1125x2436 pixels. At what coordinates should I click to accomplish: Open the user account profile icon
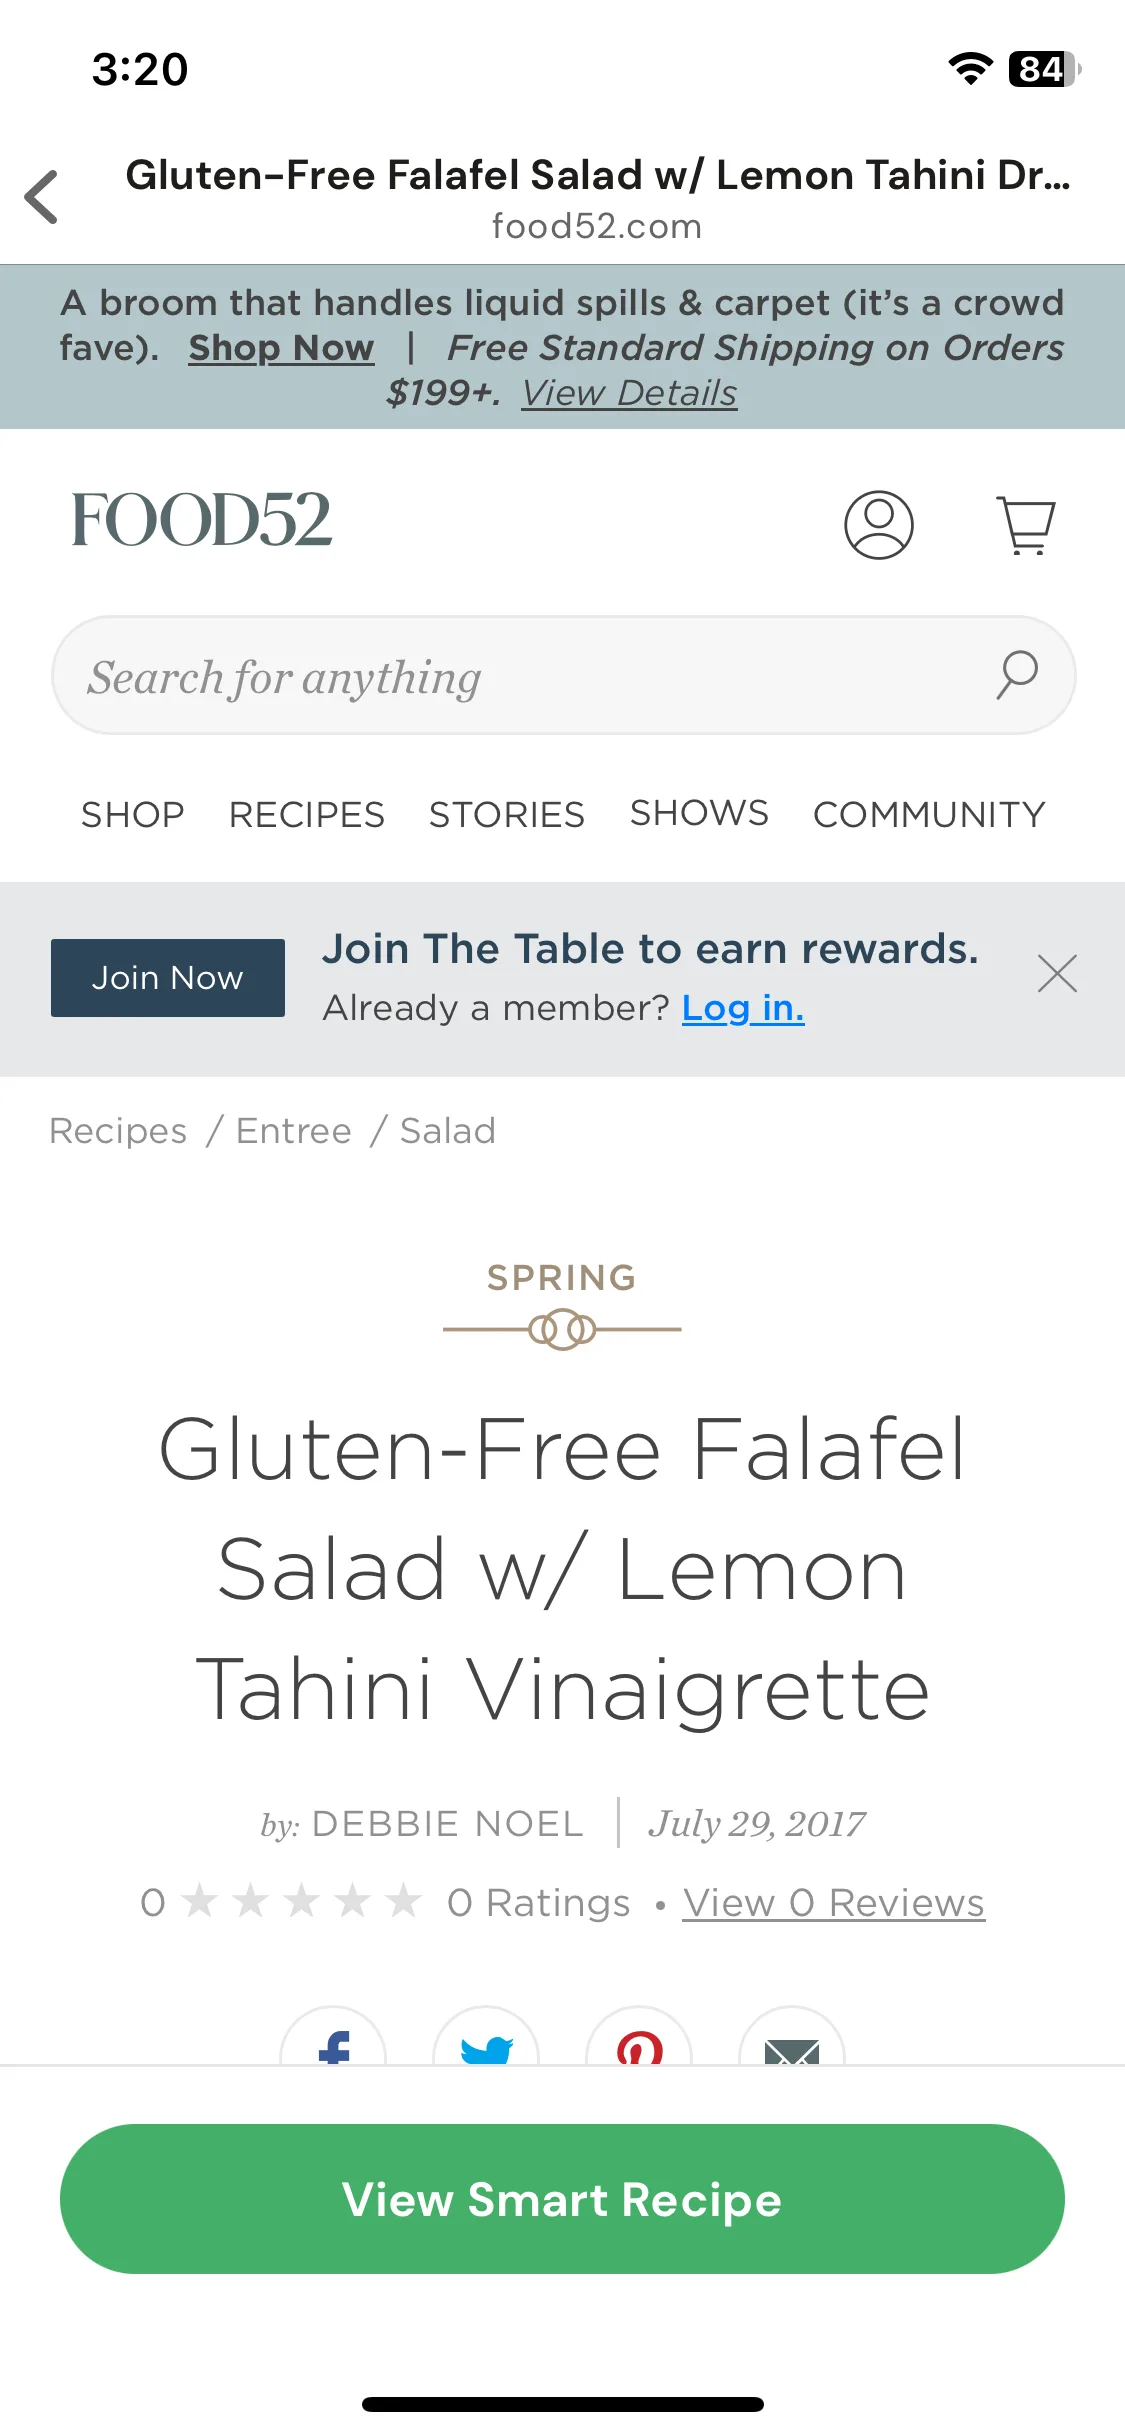tap(879, 525)
